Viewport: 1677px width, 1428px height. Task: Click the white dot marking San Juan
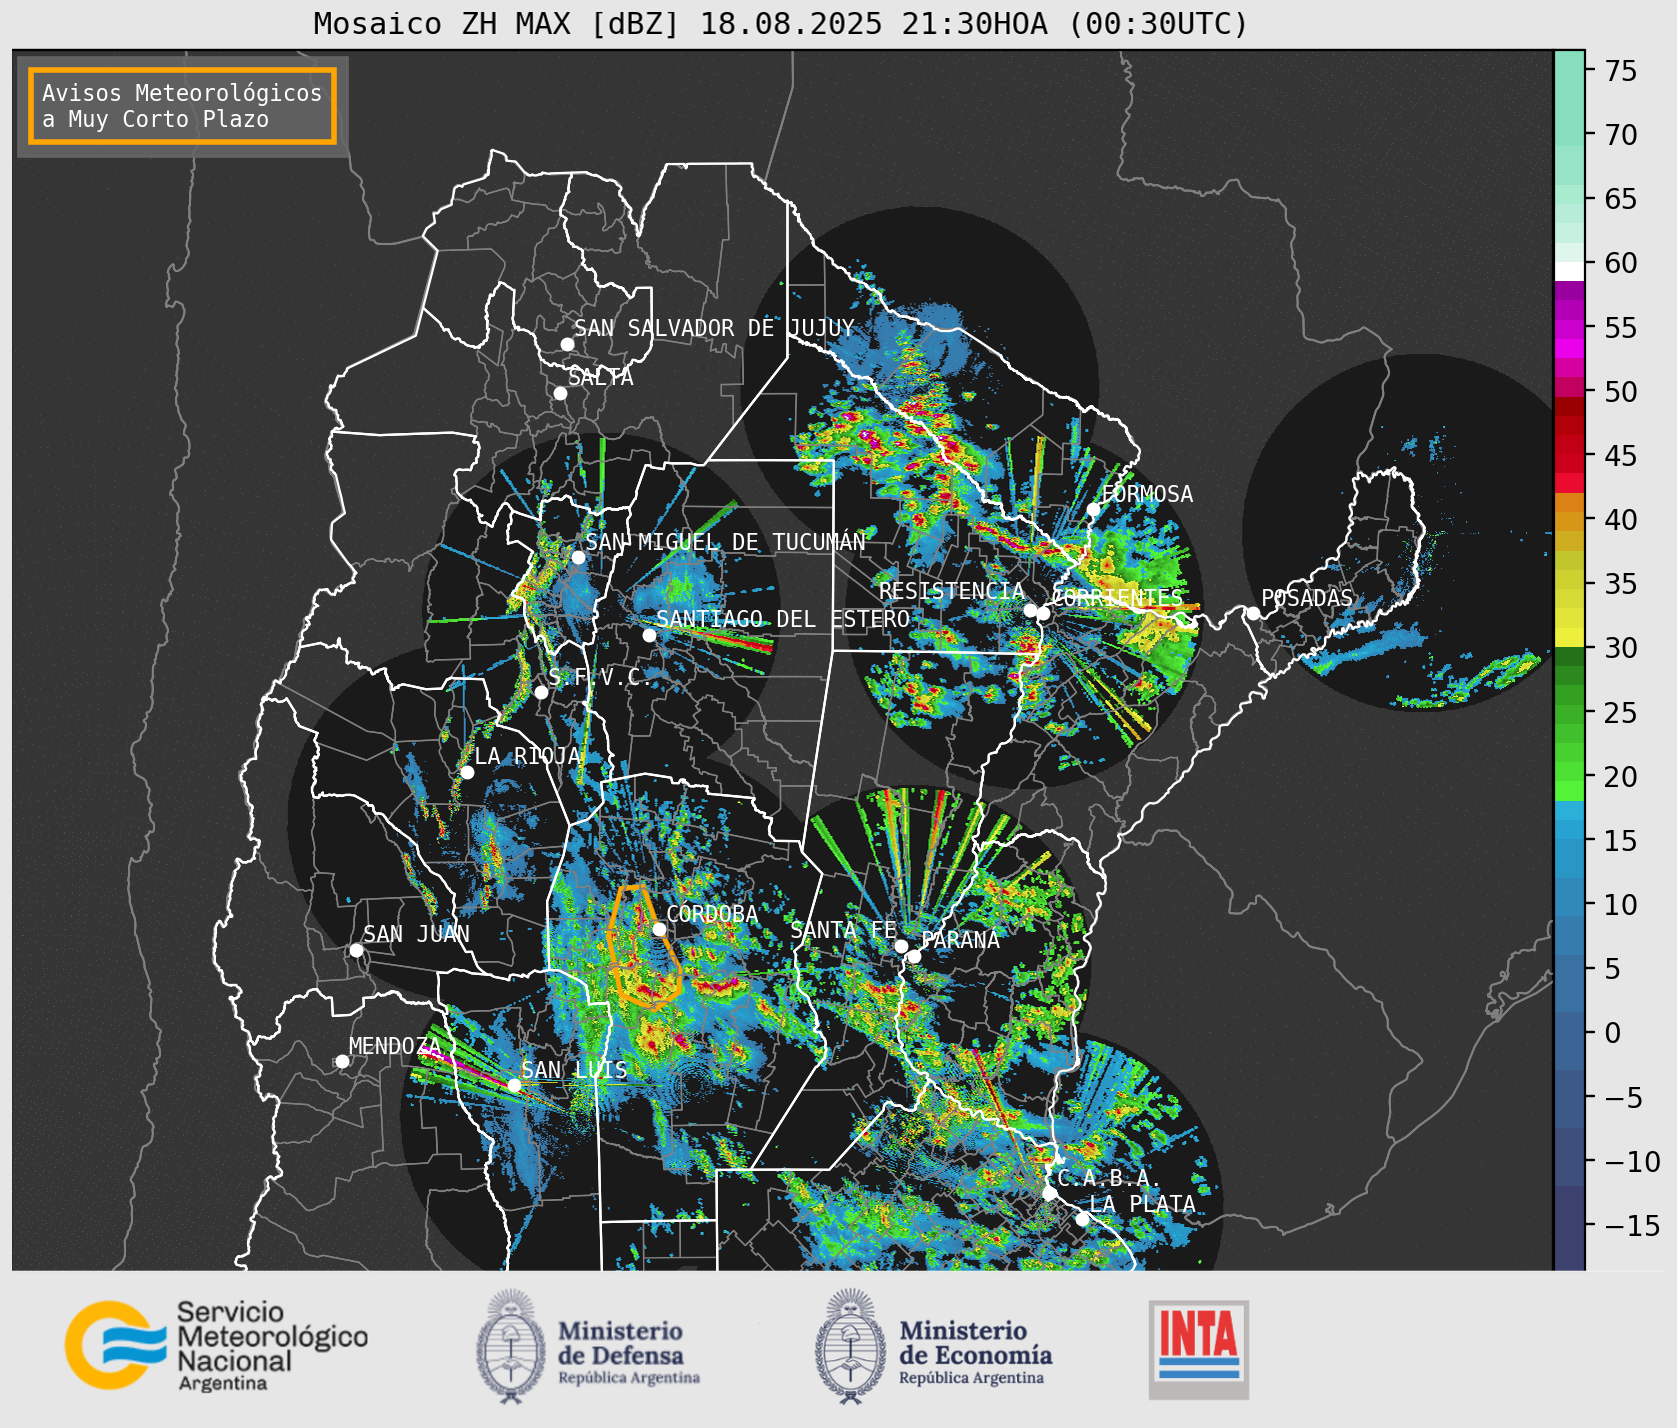356,950
